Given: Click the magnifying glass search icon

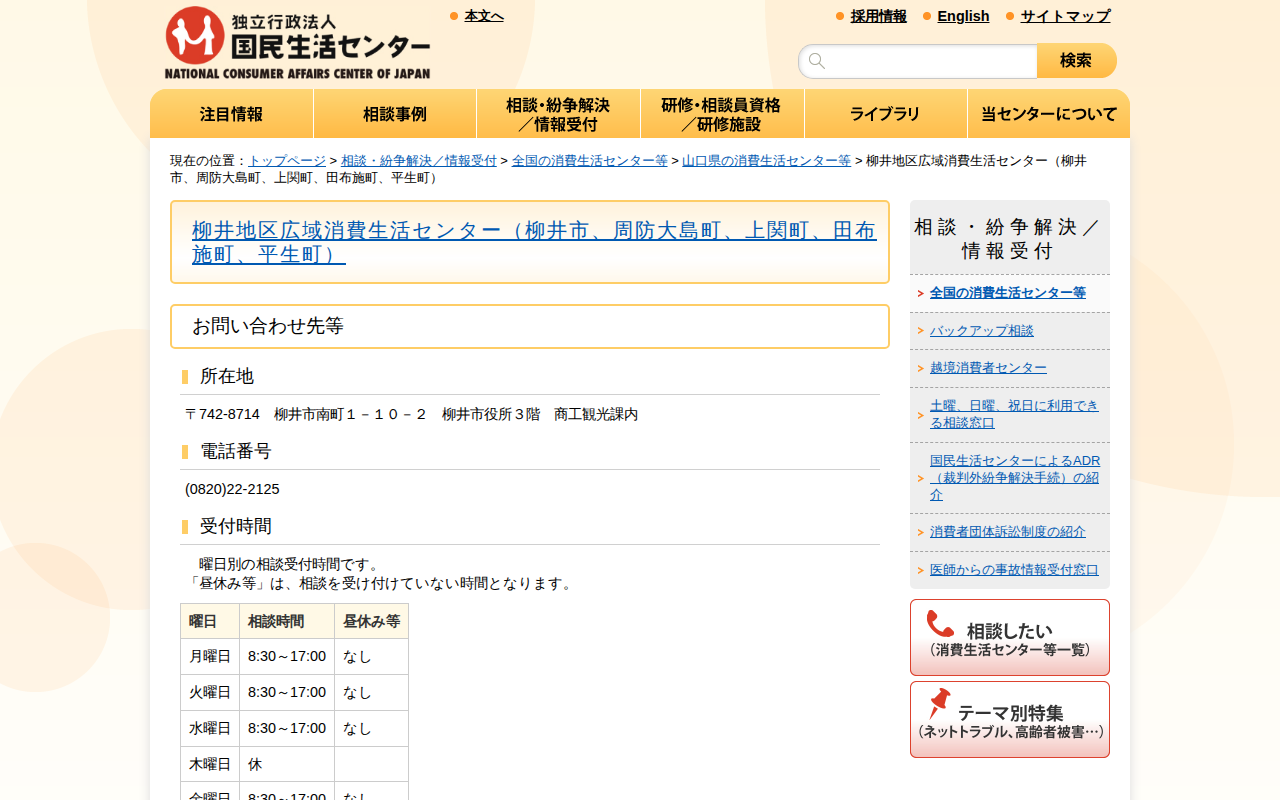Looking at the screenshot, I should coord(817,60).
